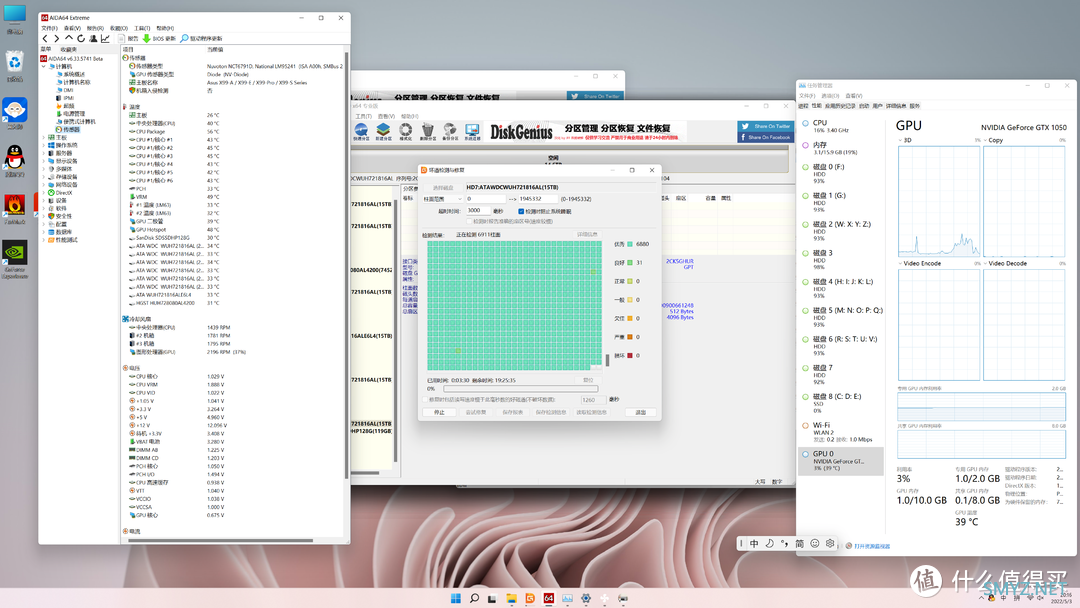Click the scan progress bar at 0%
The height and width of the screenshot is (608, 1080).
click(521, 389)
